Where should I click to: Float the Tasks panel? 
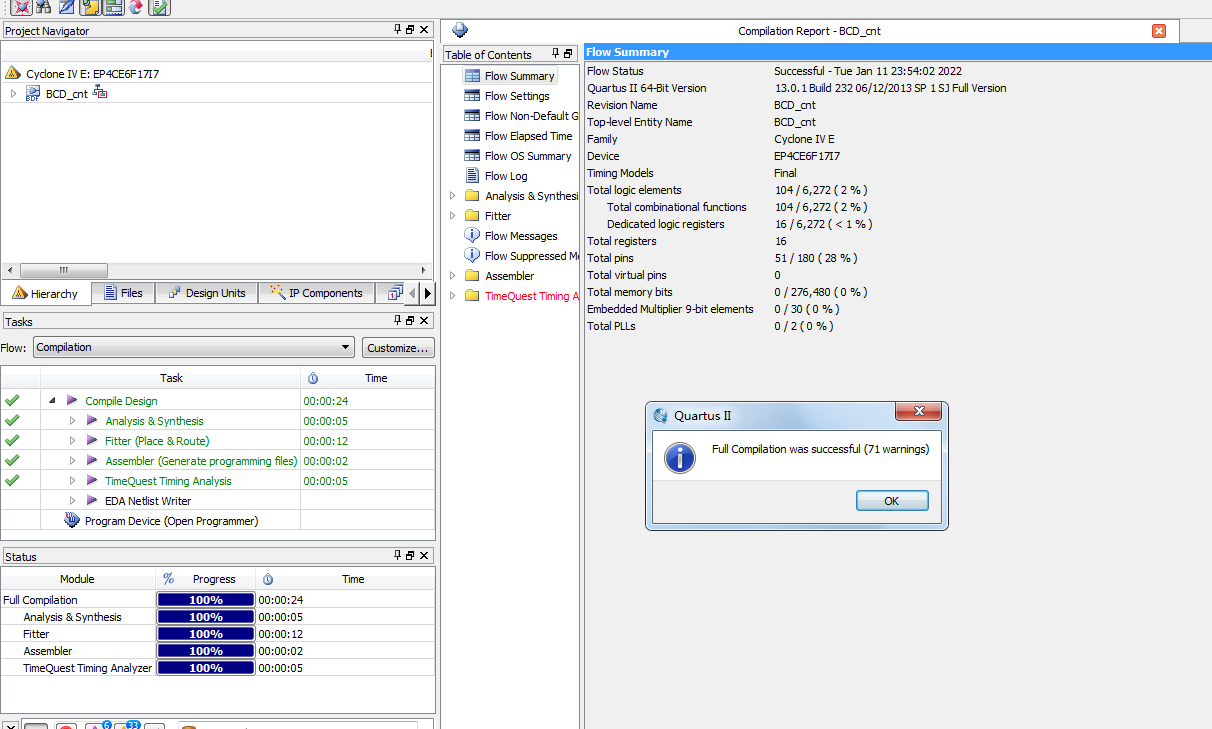[410, 320]
